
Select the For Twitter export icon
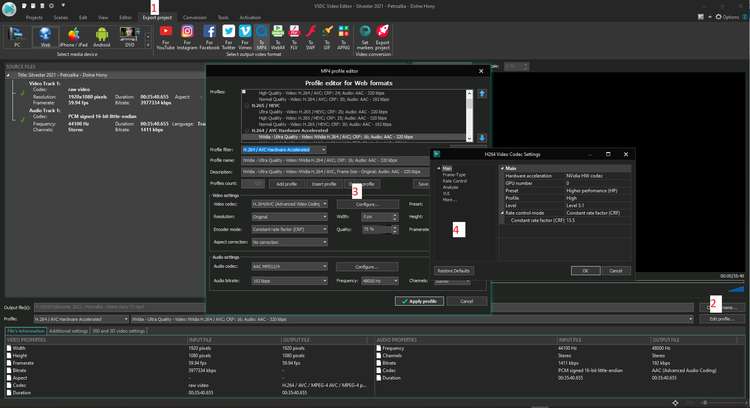coord(229,37)
